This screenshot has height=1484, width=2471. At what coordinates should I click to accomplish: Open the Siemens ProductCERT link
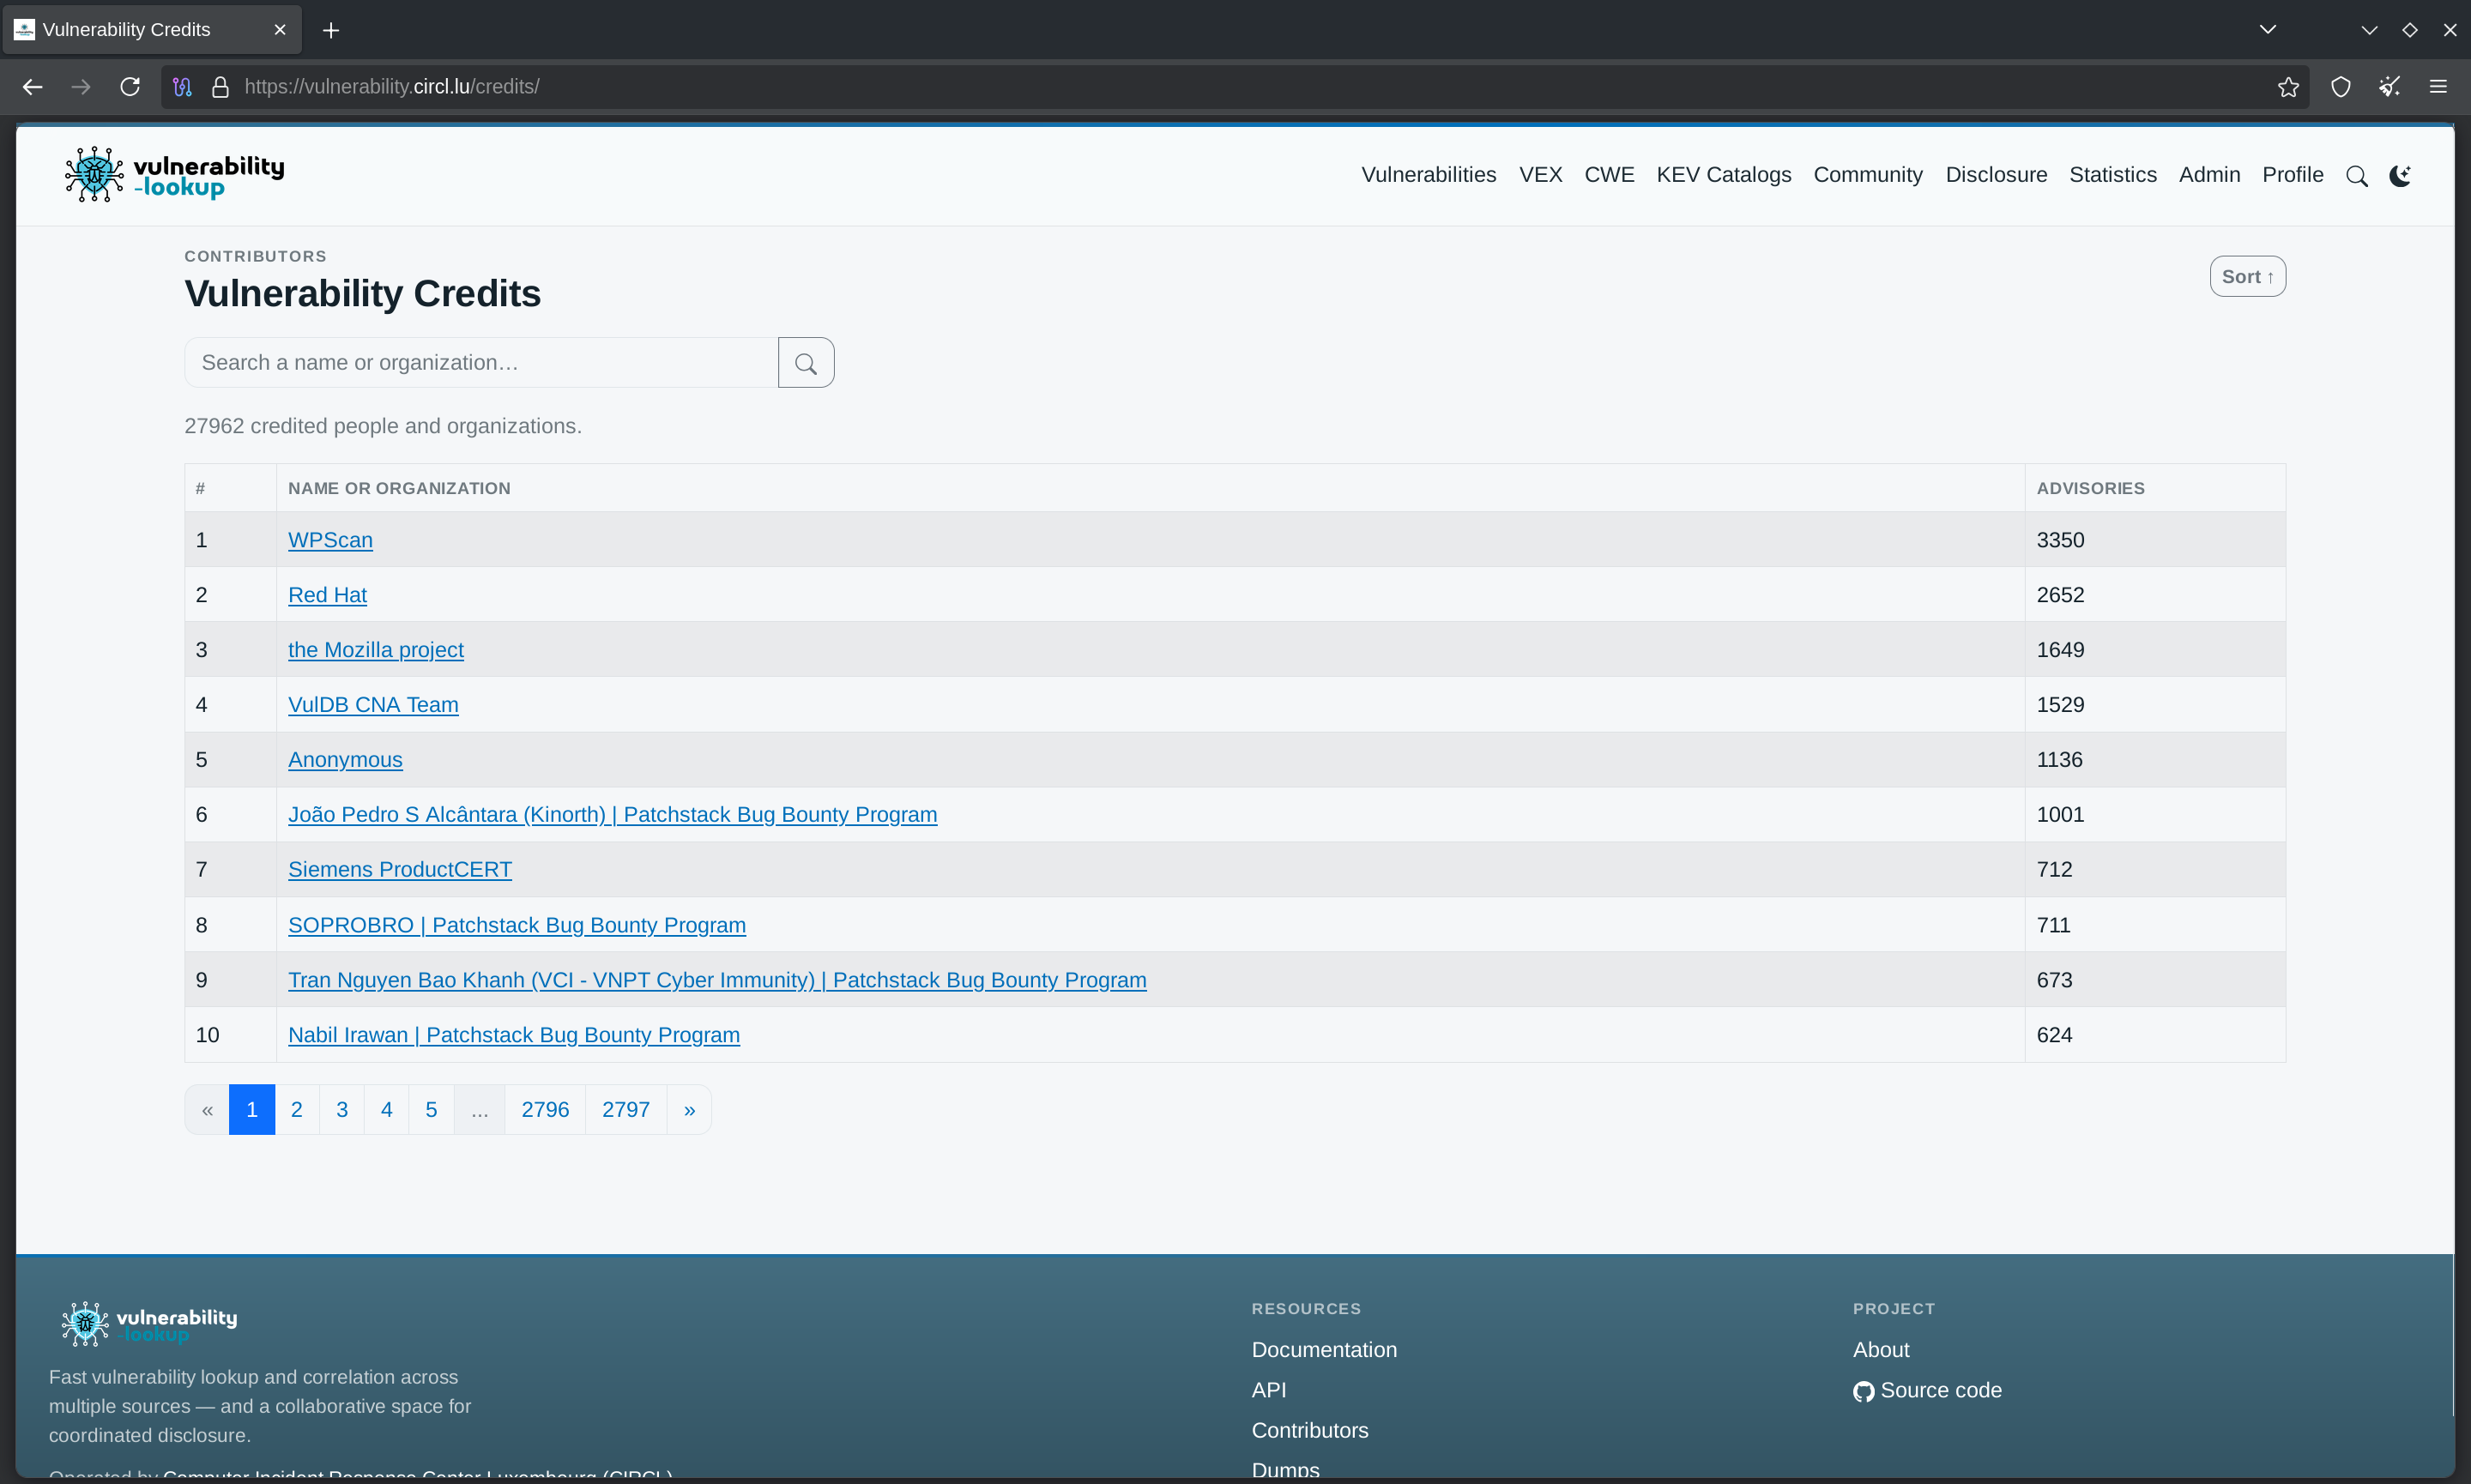(400, 870)
